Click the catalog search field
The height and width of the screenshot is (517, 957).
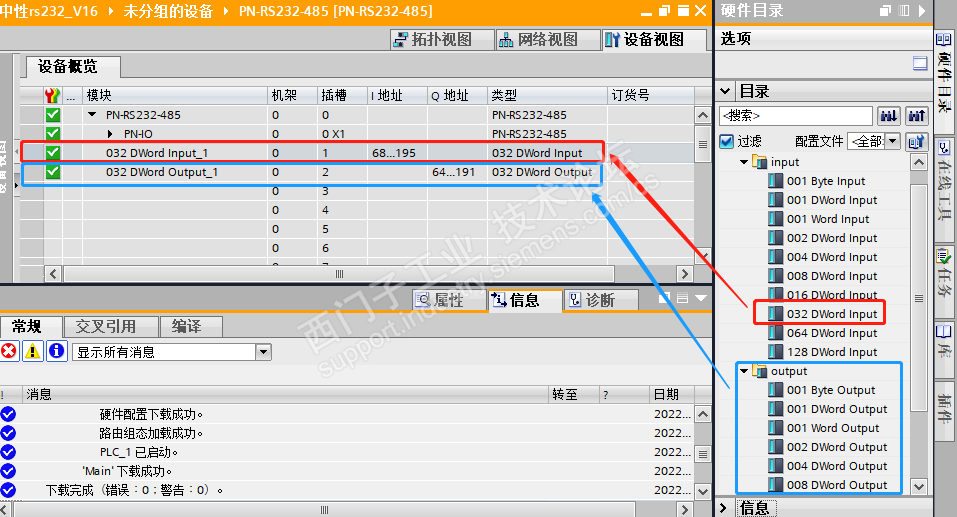click(796, 115)
